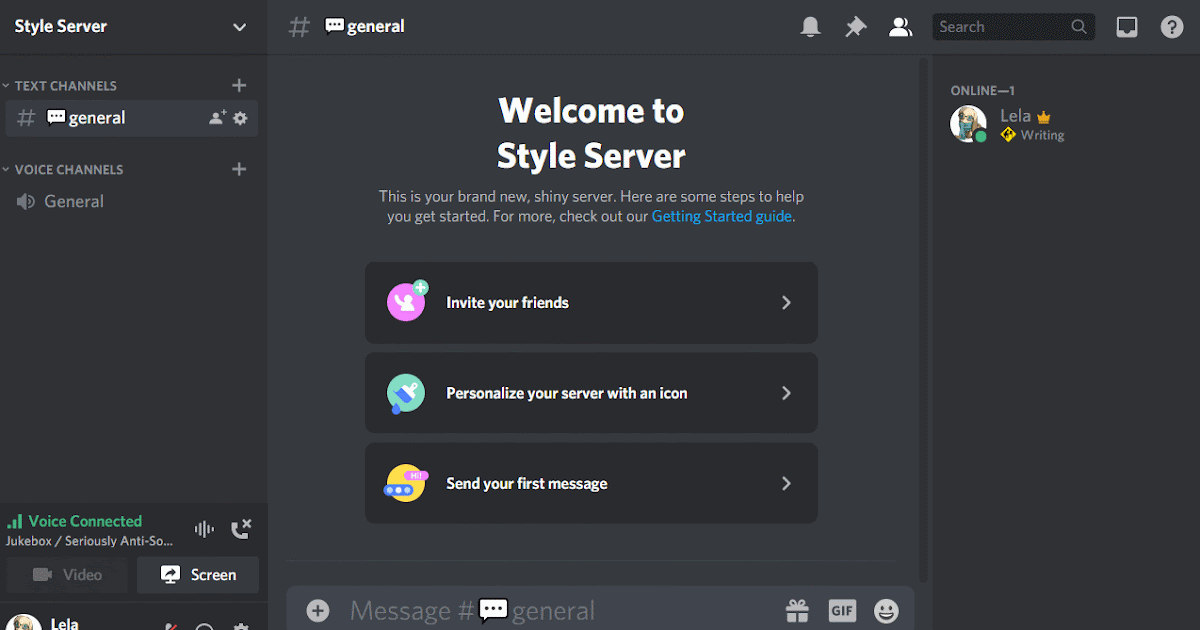1200x630 pixels.
Task: Show pinned messages
Action: point(855,27)
